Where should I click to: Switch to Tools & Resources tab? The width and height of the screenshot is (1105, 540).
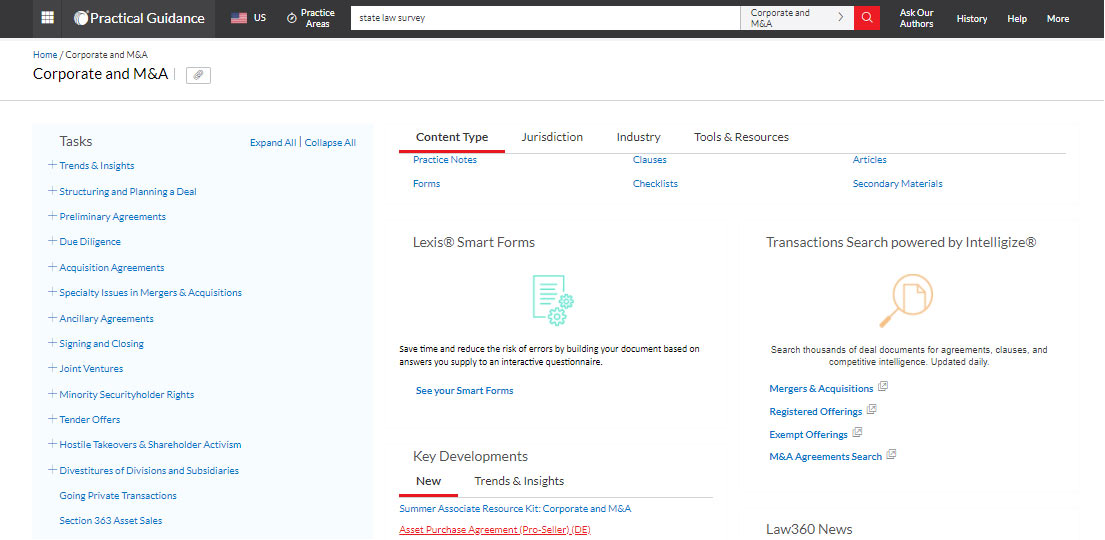pyautogui.click(x=741, y=137)
